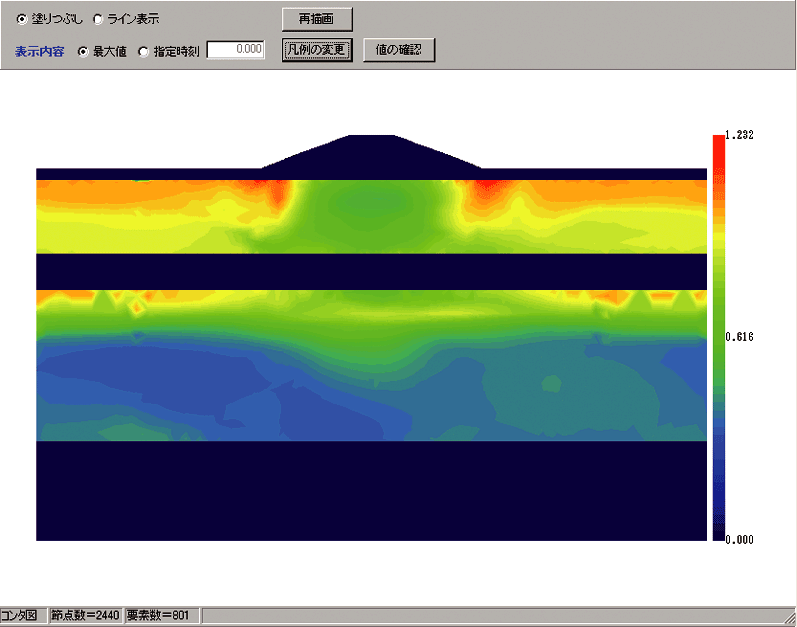Click the time value input field showing 0.000
The height and width of the screenshot is (627, 797).
236,50
